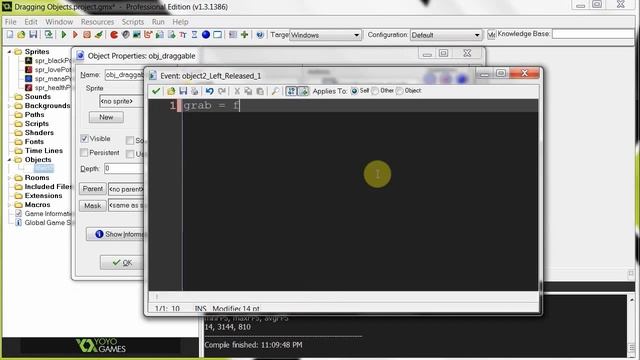Create a room using rectangle icon

218,35
